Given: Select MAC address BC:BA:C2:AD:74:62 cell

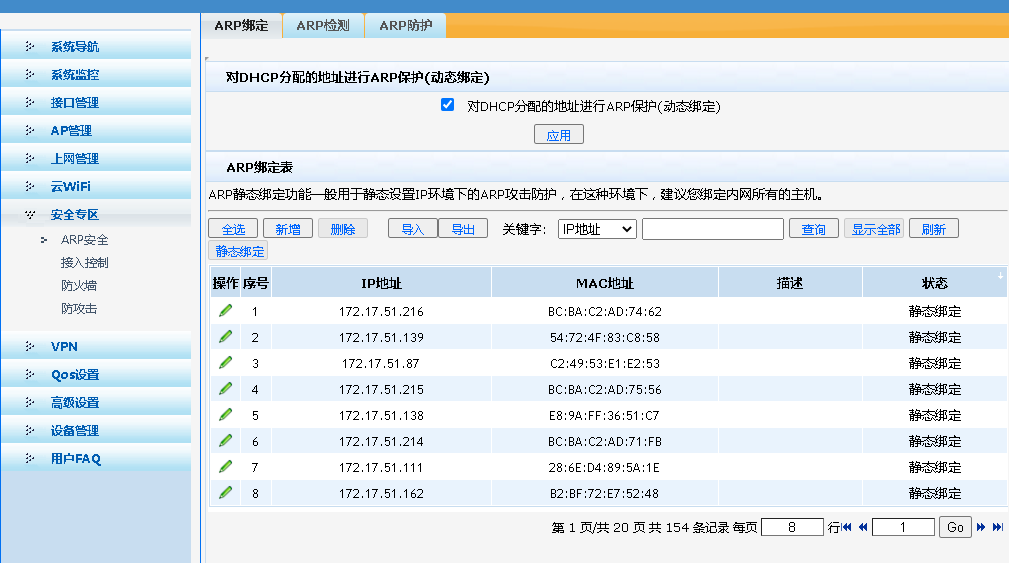Looking at the screenshot, I should [605, 311].
